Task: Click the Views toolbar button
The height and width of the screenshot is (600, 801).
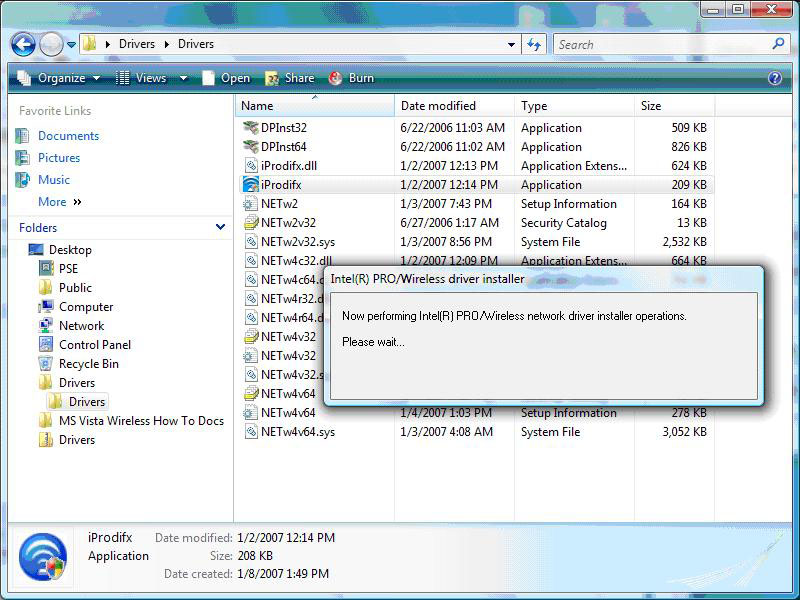Action: click(141, 78)
